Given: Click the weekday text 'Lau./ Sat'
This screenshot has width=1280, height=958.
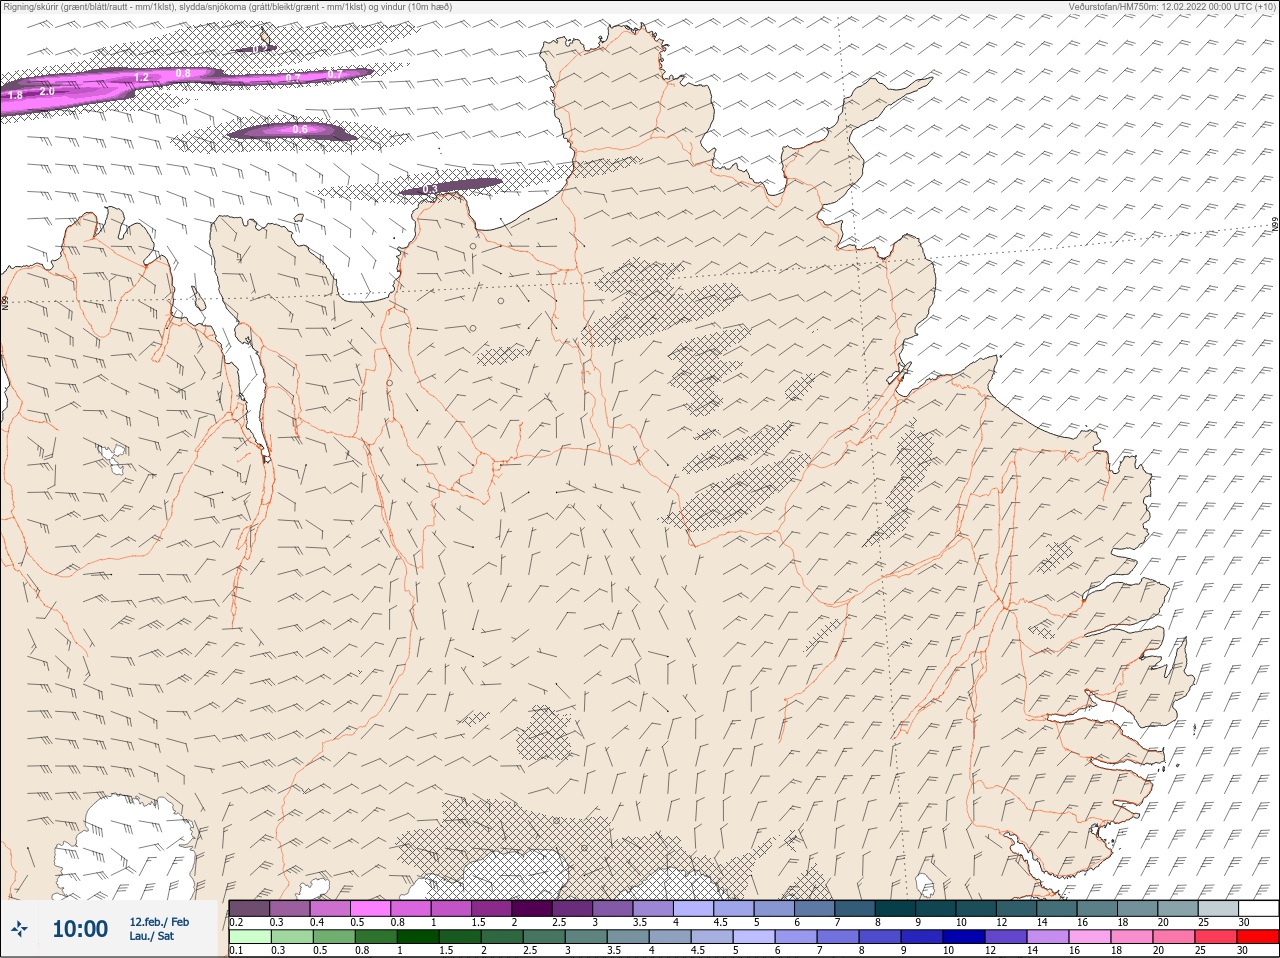Looking at the screenshot, I should pyautogui.click(x=152, y=937).
